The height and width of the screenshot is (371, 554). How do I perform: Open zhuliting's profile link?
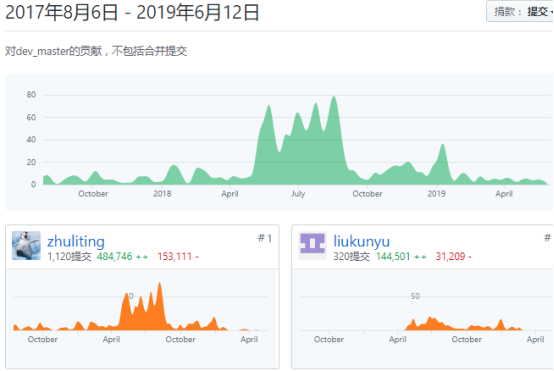pos(76,241)
